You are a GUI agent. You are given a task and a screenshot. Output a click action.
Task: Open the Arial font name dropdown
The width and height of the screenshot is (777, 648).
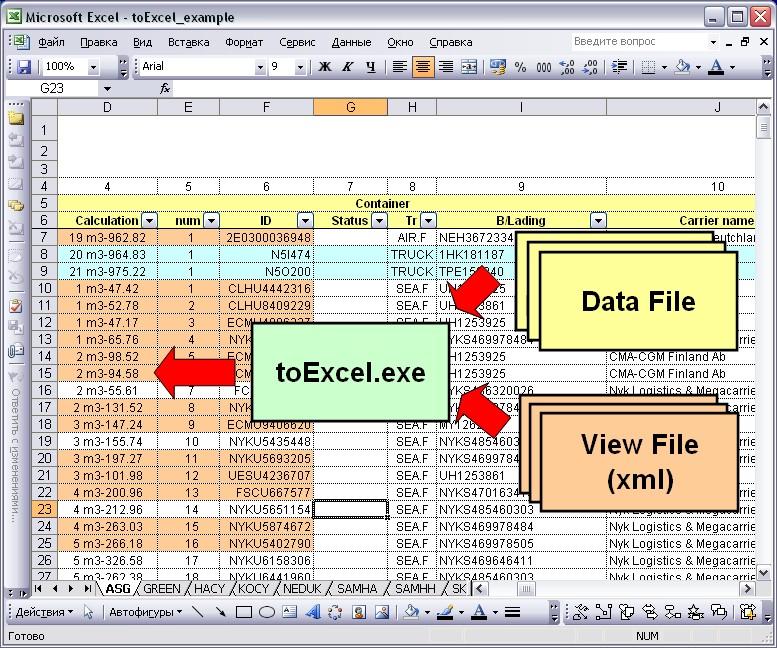260,66
